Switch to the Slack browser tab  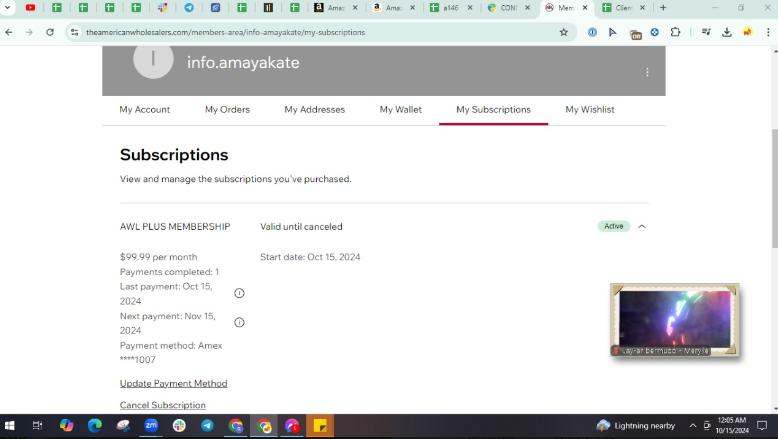coord(162,7)
